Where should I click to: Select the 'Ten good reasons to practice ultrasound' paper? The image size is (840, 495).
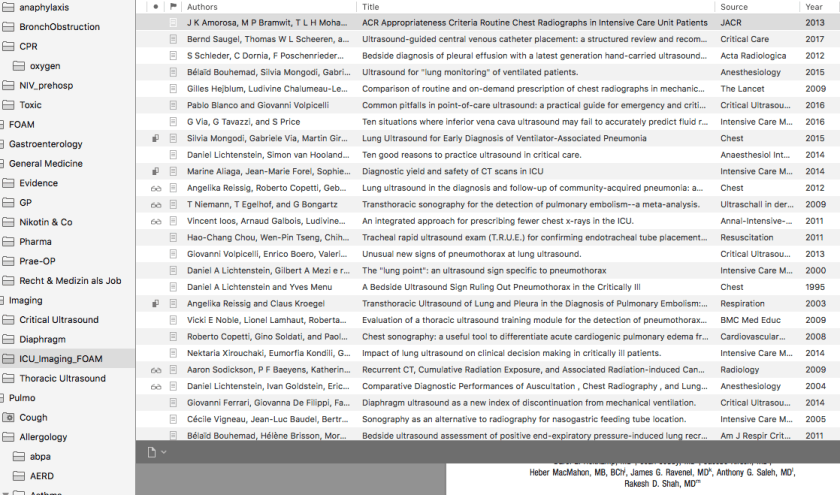[471, 155]
